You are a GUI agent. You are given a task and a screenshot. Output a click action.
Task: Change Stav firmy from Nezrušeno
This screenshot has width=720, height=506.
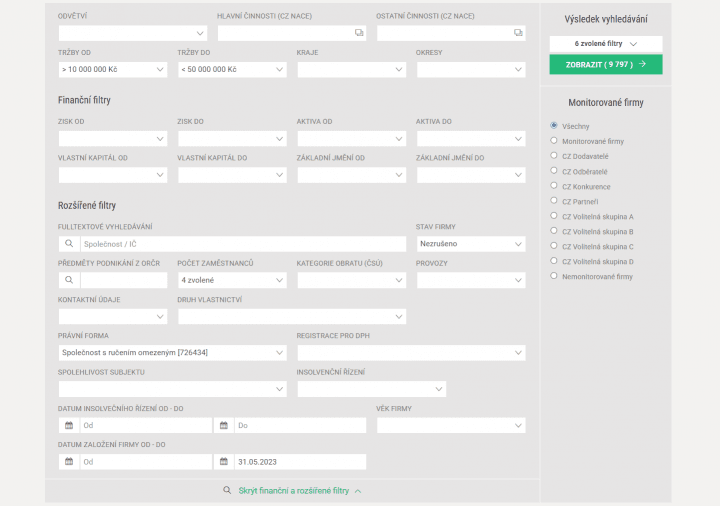point(471,244)
